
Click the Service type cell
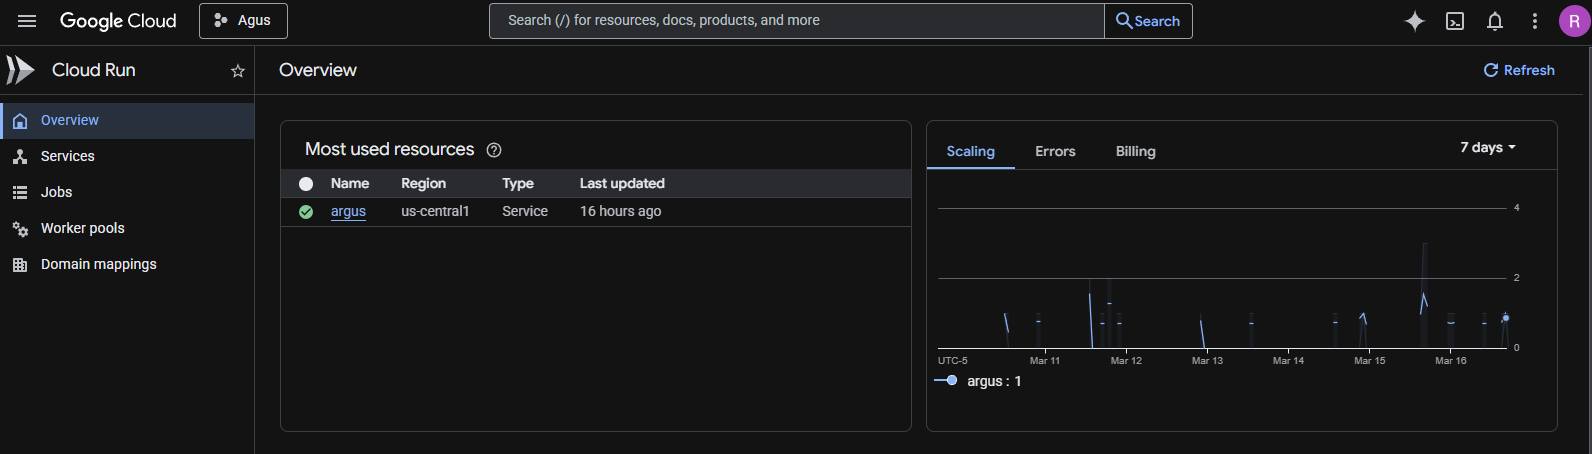[525, 211]
